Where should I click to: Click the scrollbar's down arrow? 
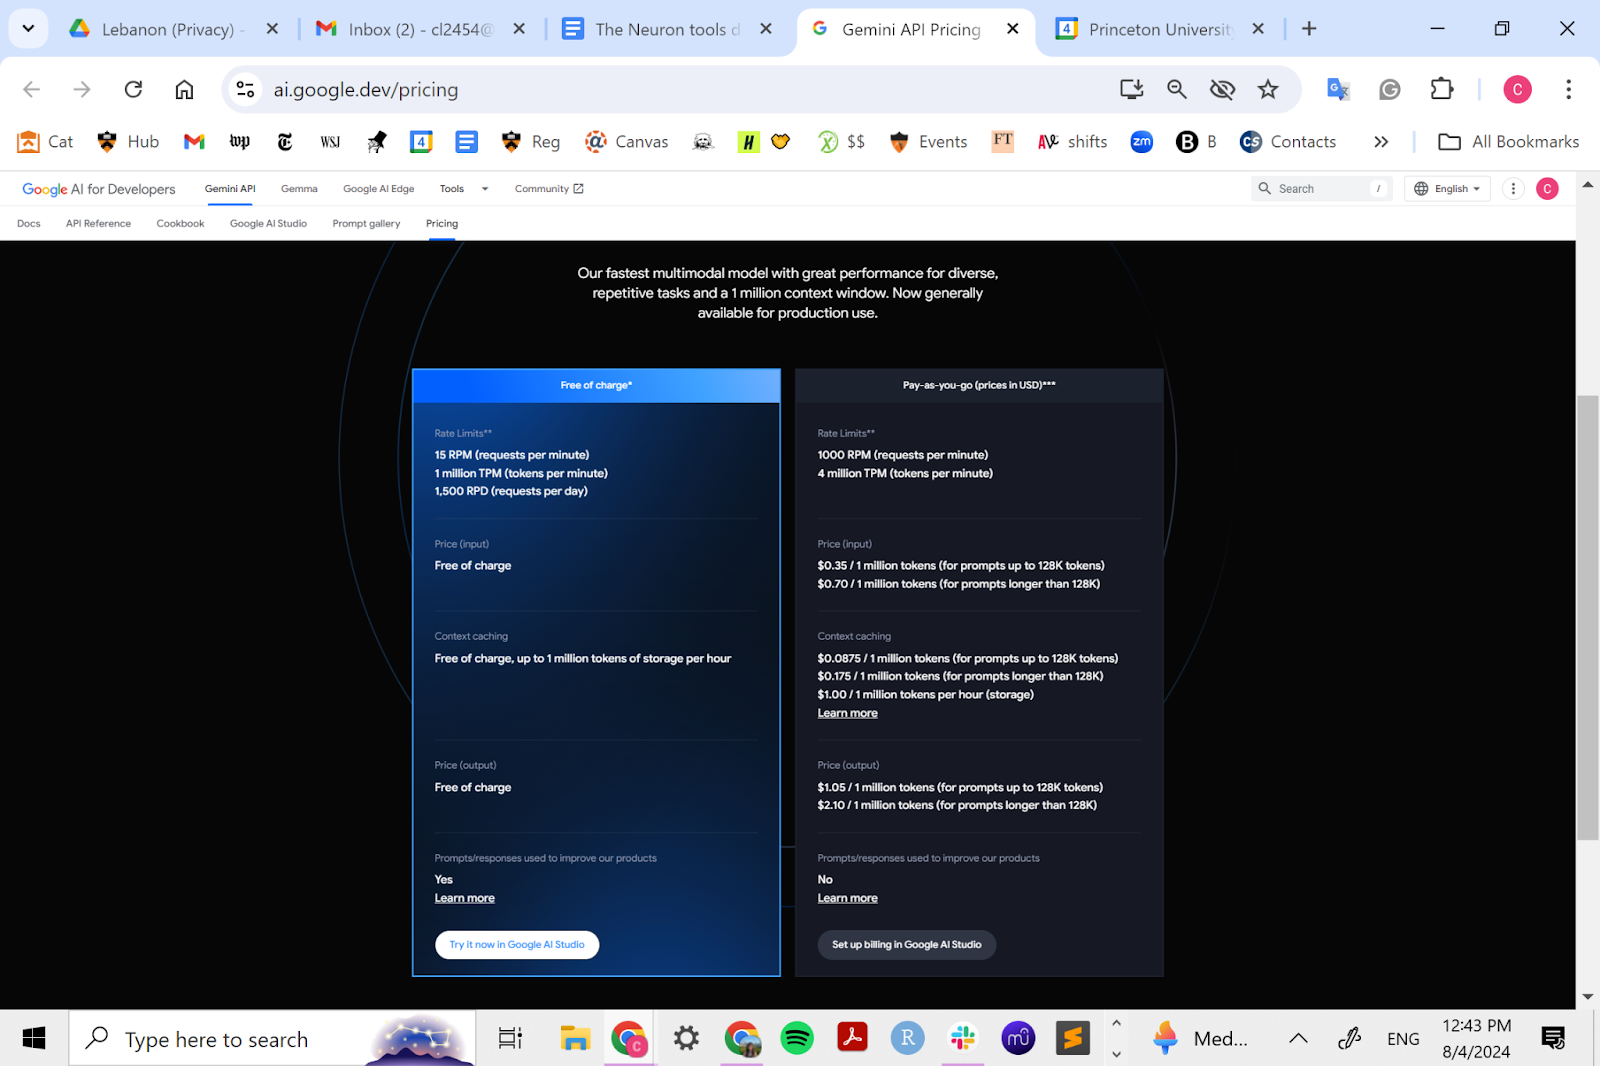coord(1587,997)
